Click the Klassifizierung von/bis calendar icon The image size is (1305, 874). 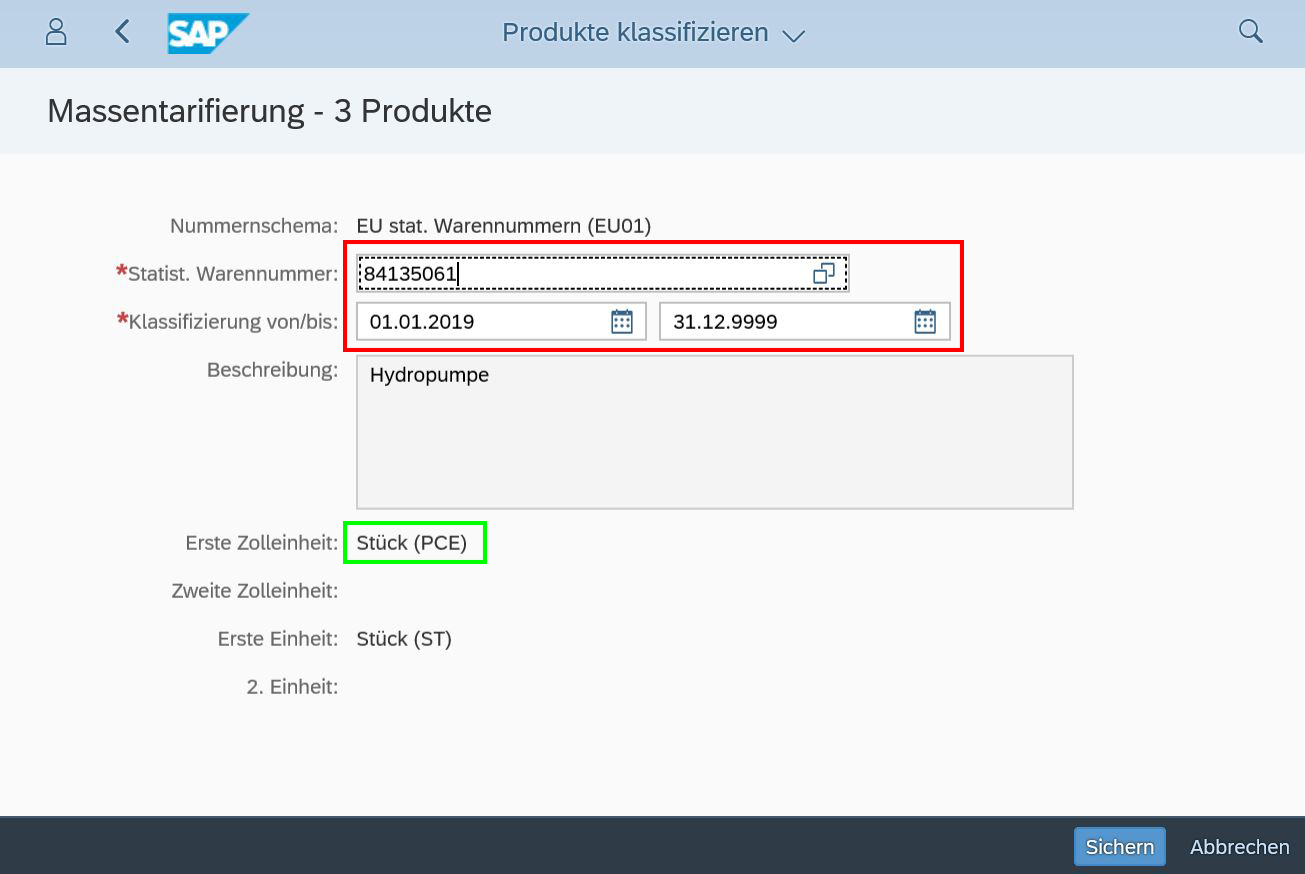point(622,321)
